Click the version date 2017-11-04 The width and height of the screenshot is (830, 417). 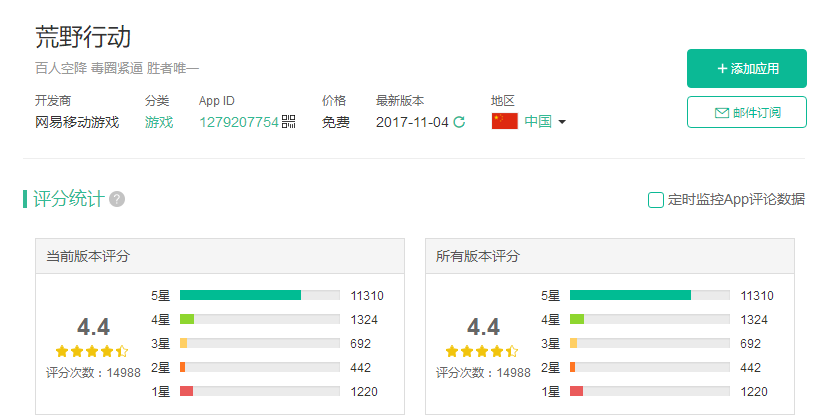click(412, 122)
